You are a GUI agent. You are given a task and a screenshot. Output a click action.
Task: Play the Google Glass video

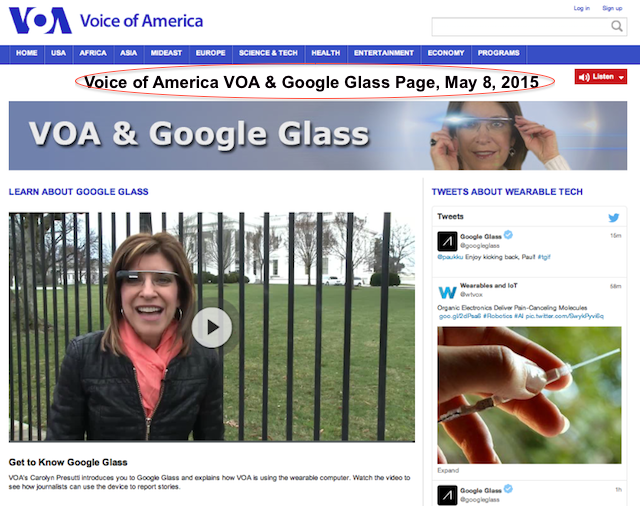pyautogui.click(x=212, y=327)
